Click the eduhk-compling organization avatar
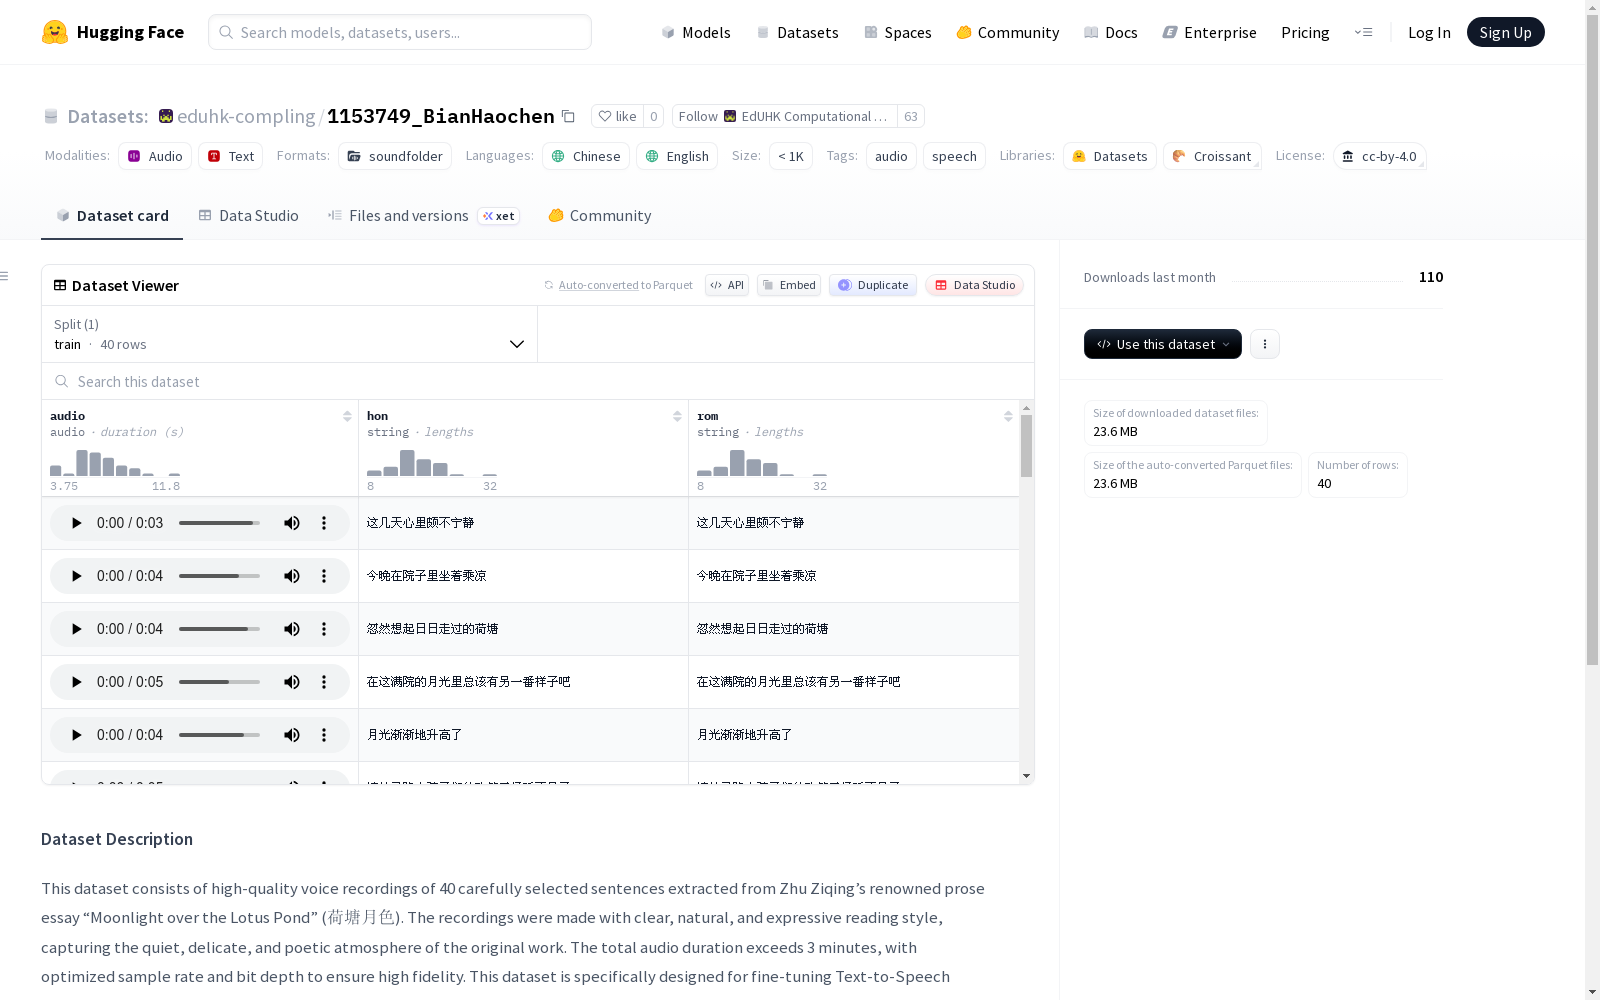 point(166,116)
